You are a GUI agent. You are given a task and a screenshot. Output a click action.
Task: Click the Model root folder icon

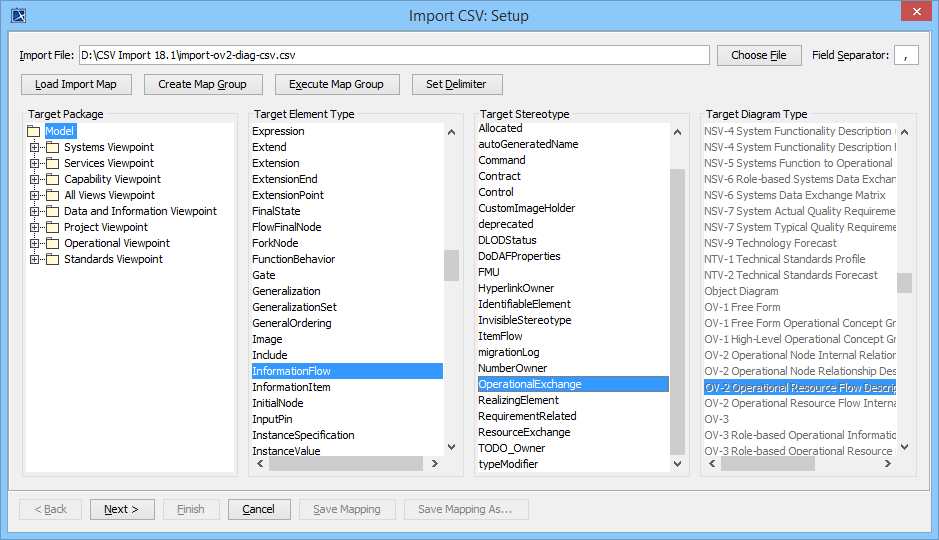point(33,131)
